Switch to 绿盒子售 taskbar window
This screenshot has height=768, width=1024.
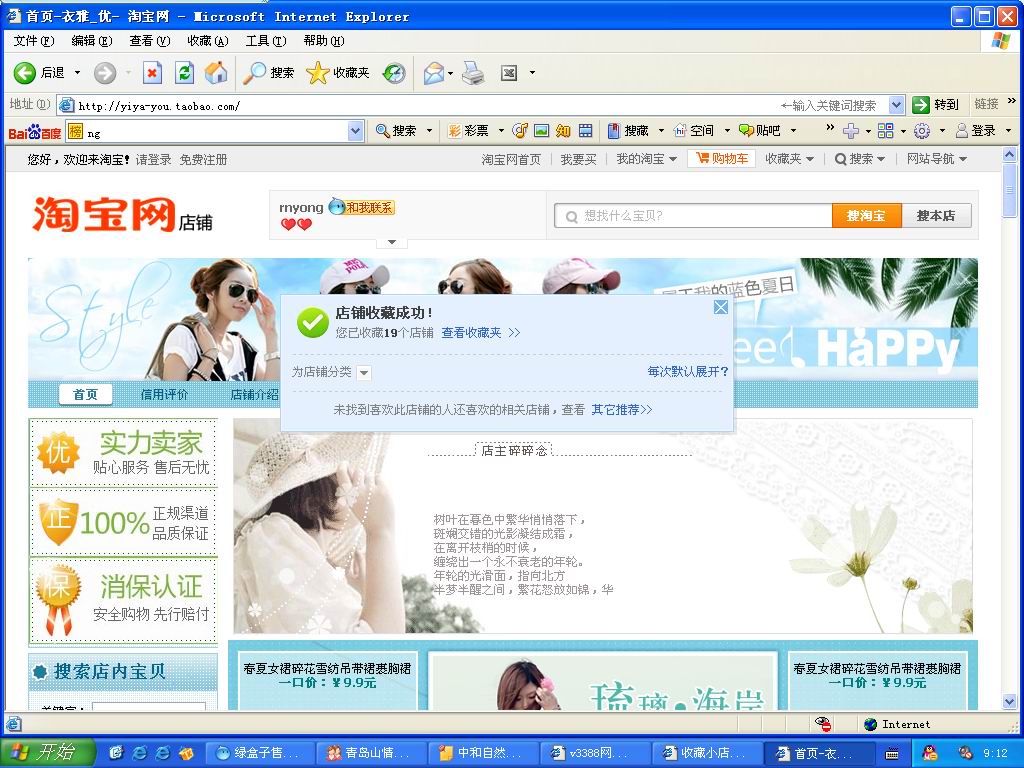(260, 753)
